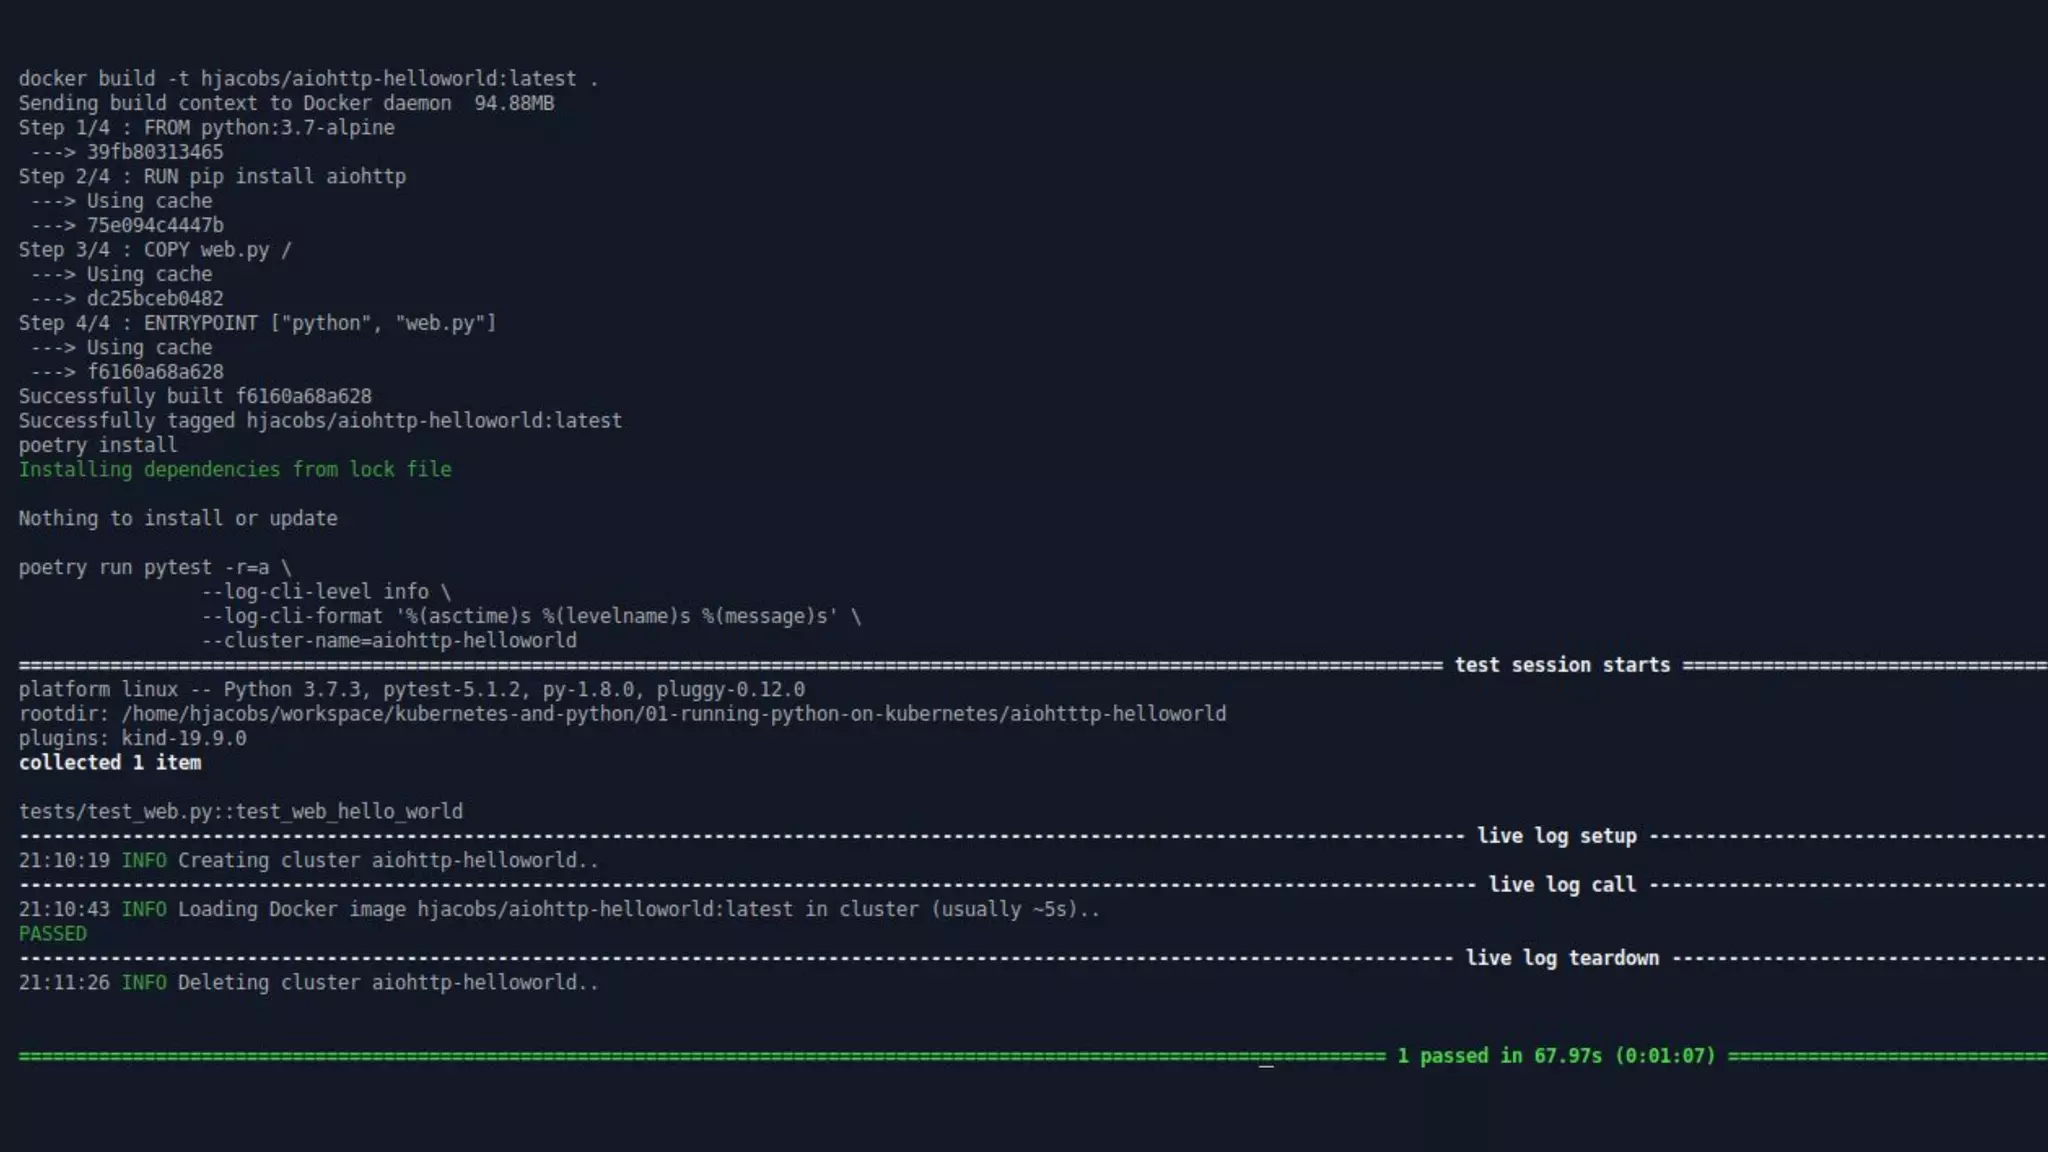Click 'Sending build context to Docker daemon' line
This screenshot has width=2048, height=1152.
pyautogui.click(x=286, y=103)
